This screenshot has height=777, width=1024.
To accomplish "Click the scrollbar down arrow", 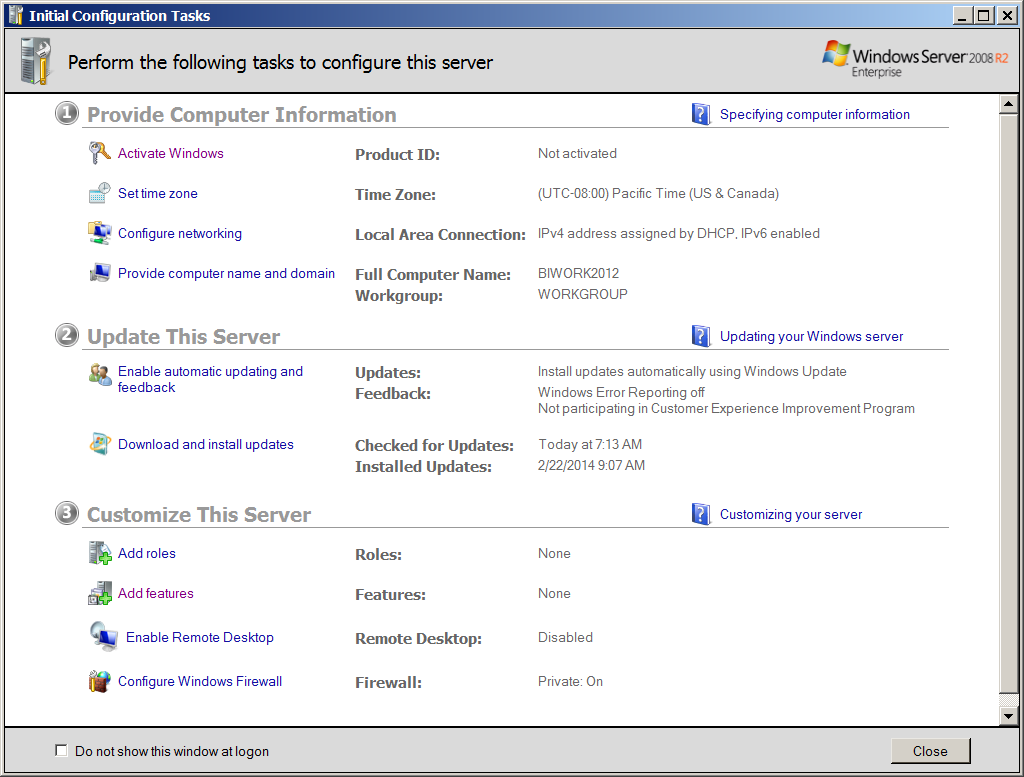I will tap(1009, 715).
